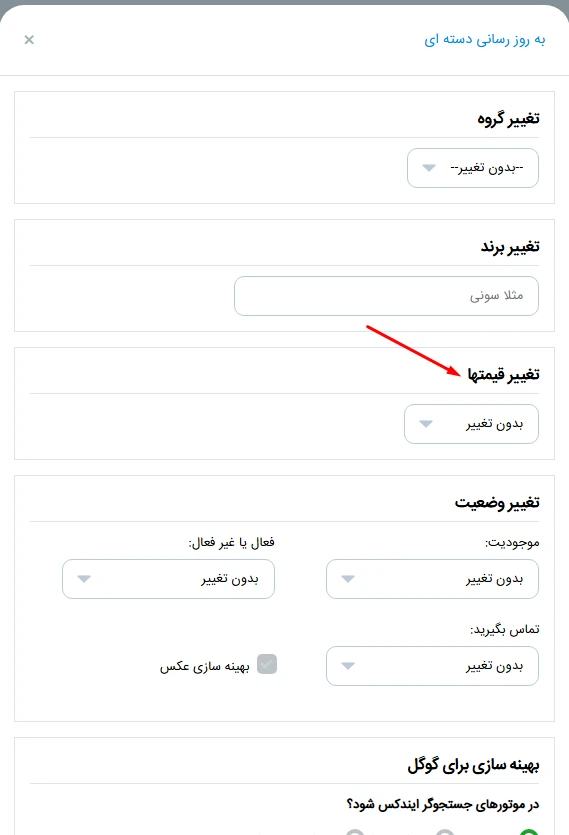Screen dimensions: 569x835
Task: Open the تماس بگیرید dropdown
Action: coord(432,666)
